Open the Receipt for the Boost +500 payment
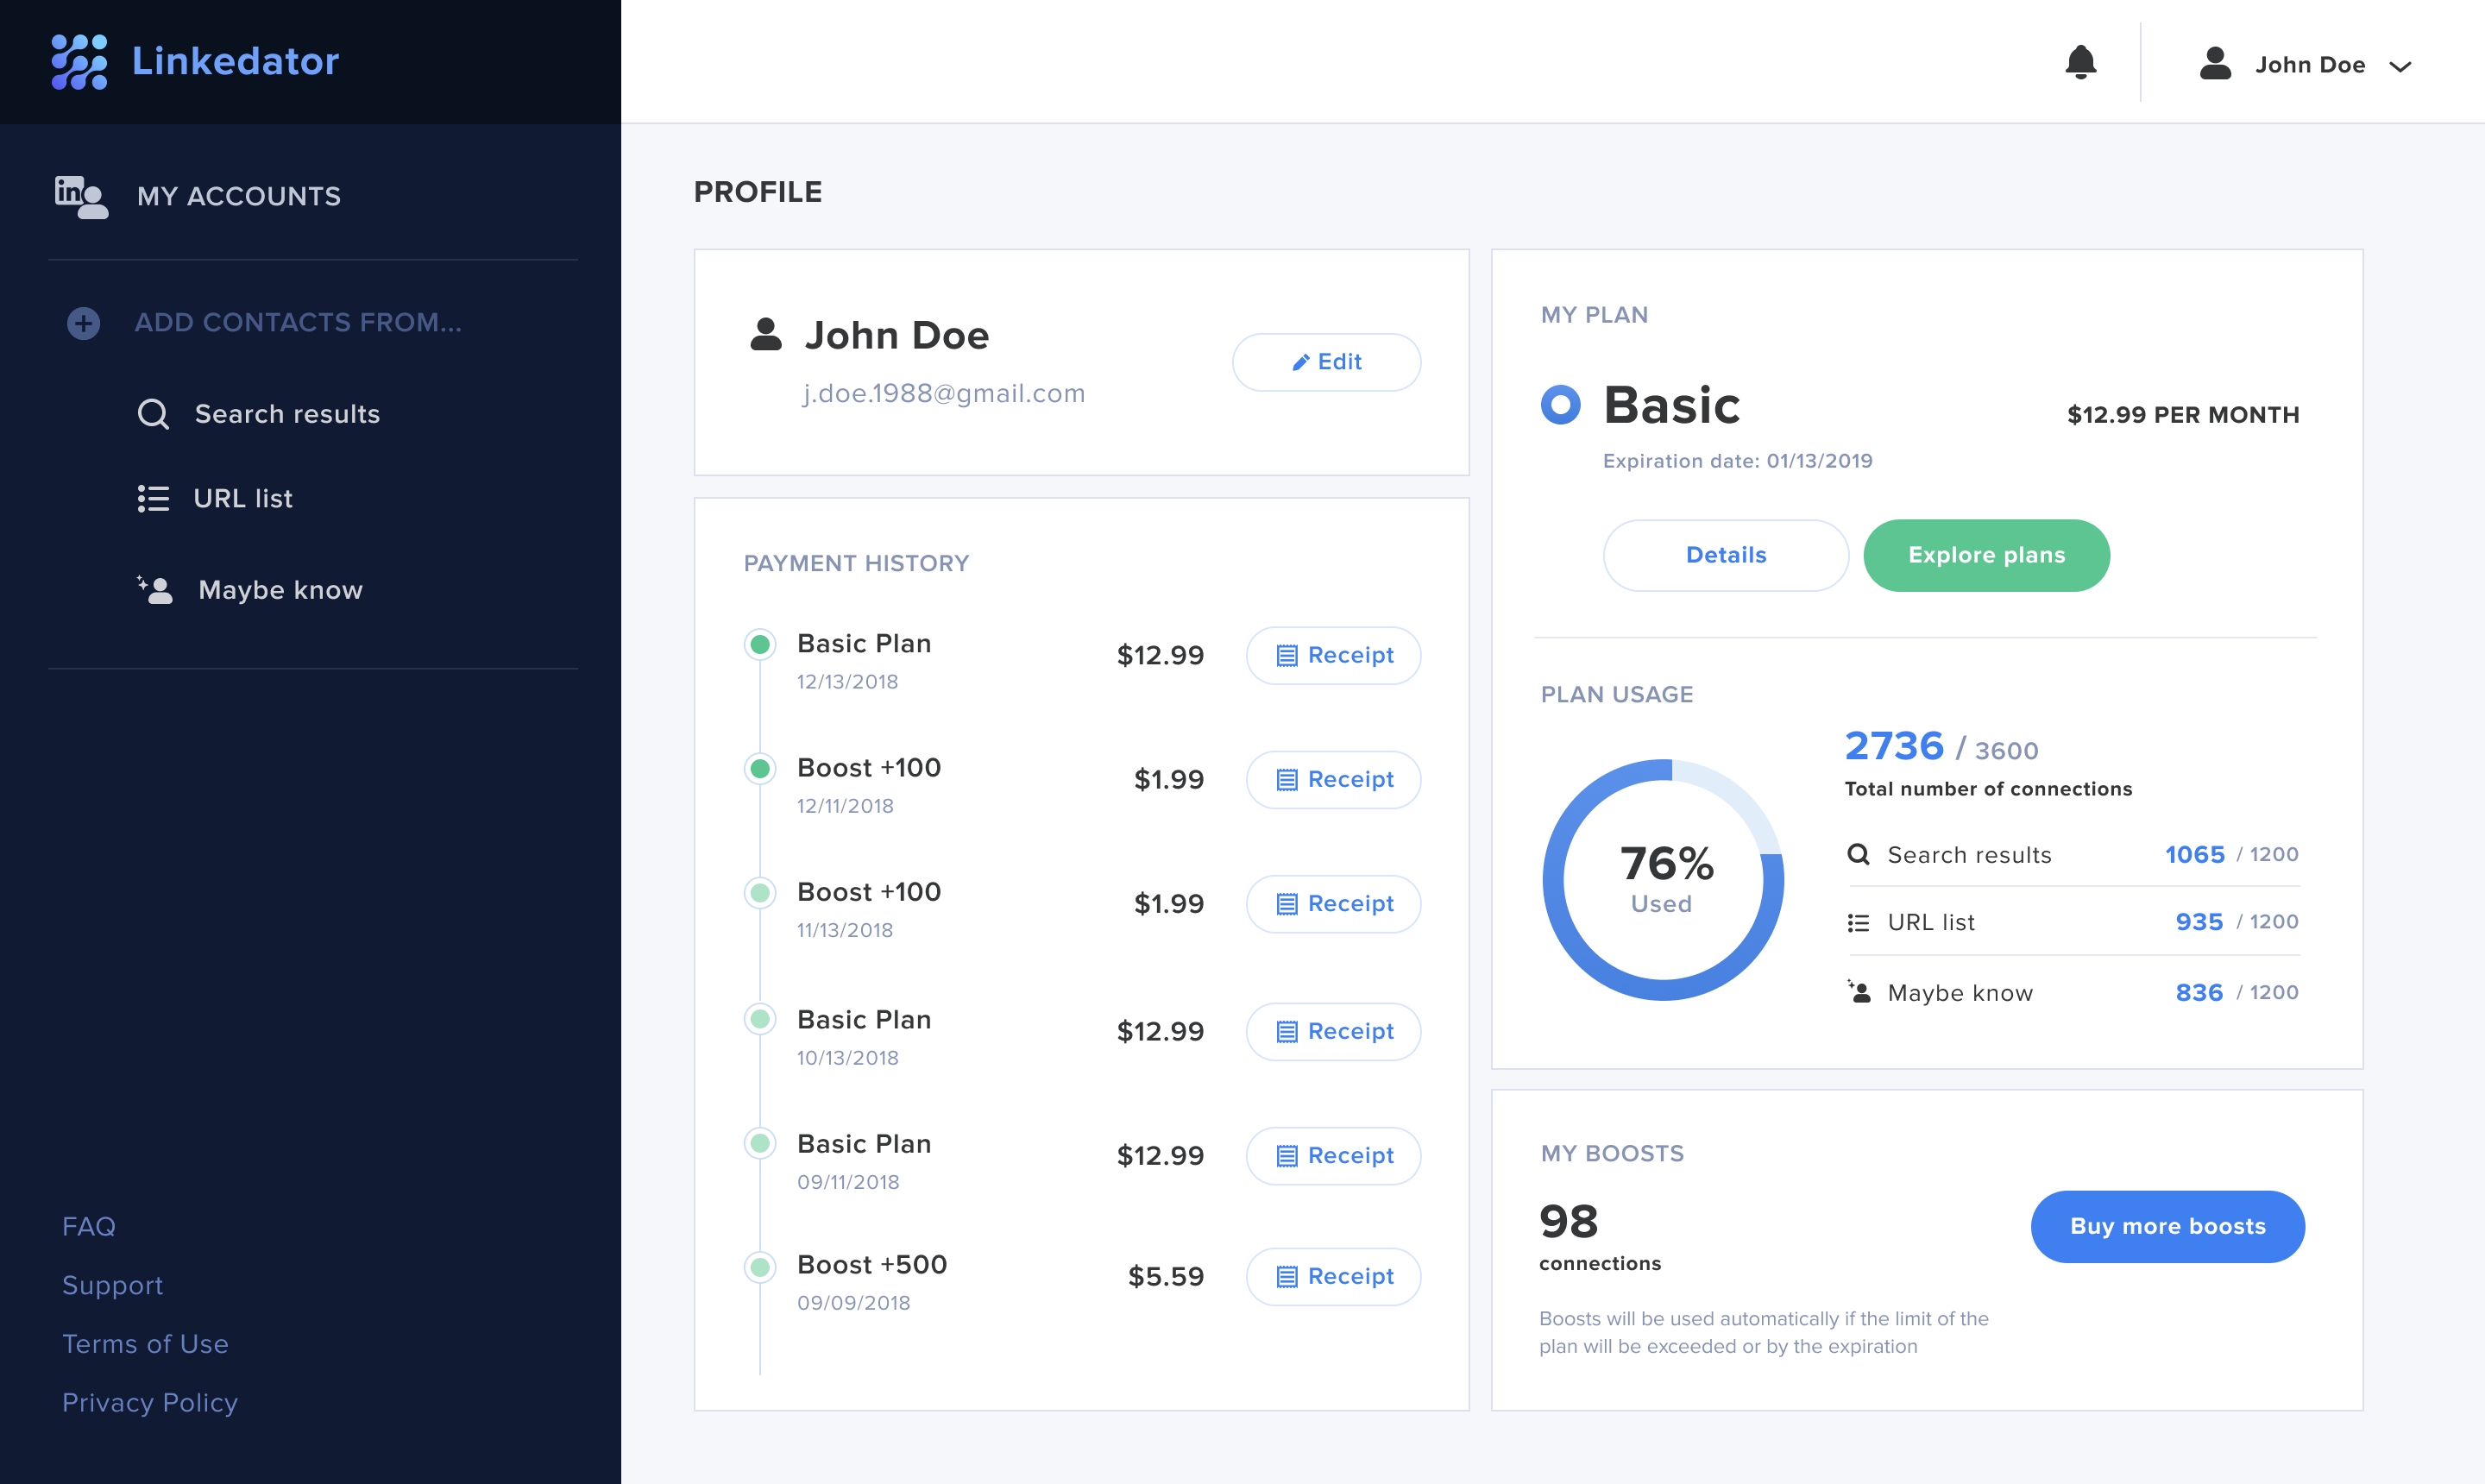Image resolution: width=2485 pixels, height=1484 pixels. point(1333,1276)
